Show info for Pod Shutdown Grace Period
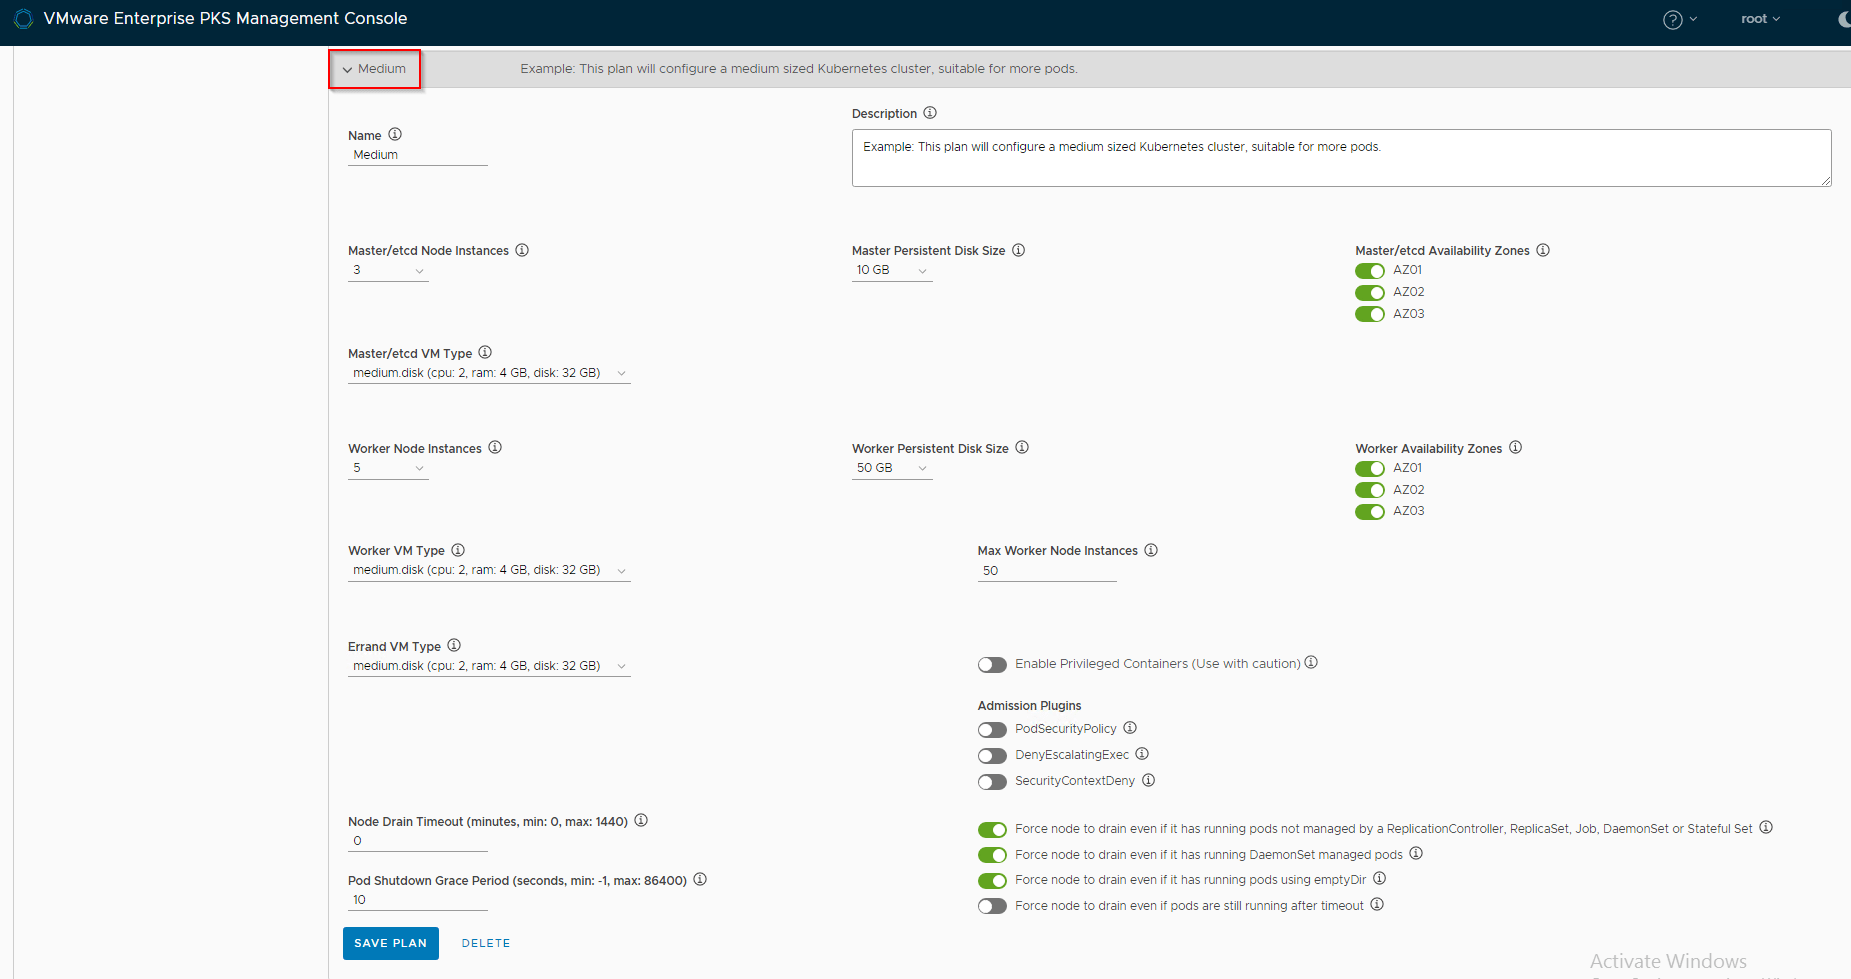1851x979 pixels. tap(700, 879)
